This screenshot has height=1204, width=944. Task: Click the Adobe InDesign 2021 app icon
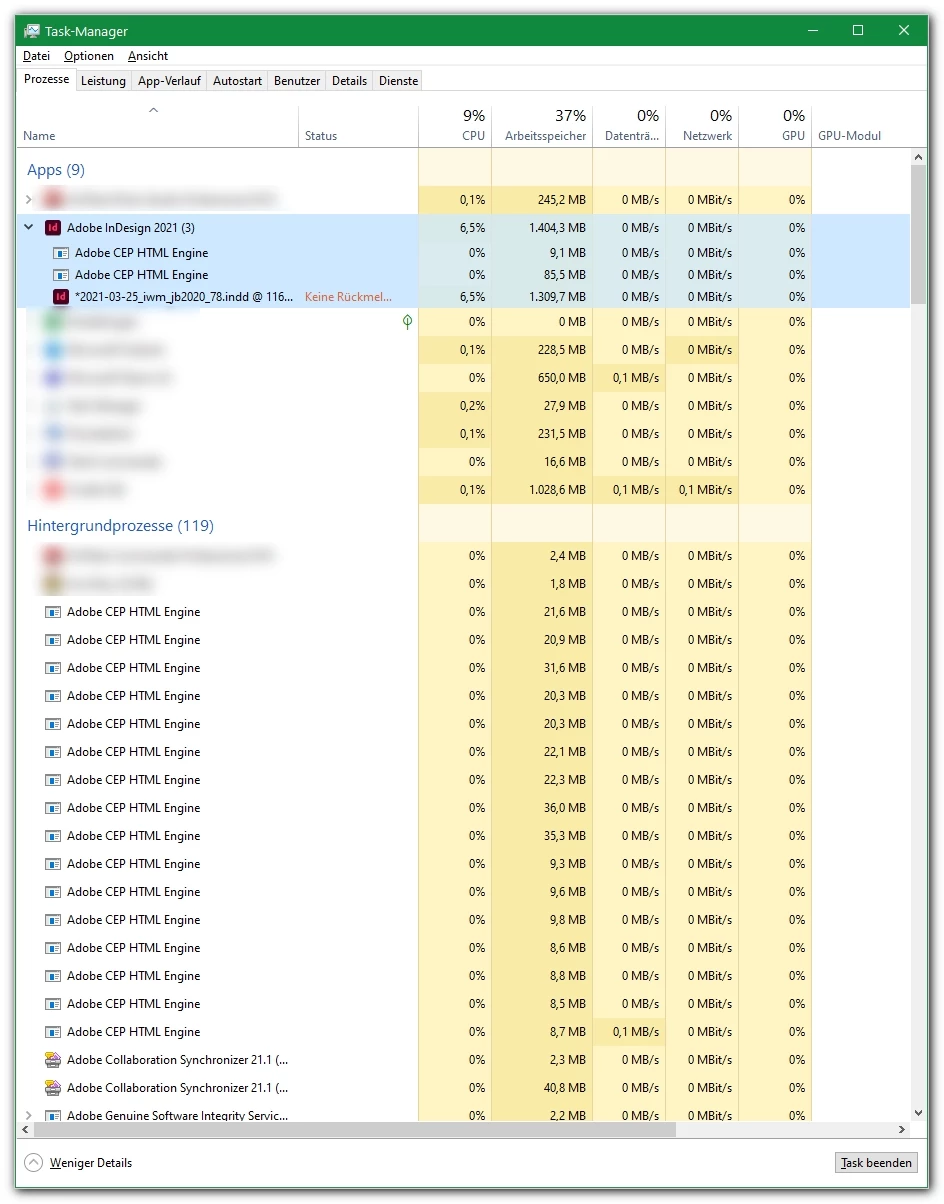53,228
